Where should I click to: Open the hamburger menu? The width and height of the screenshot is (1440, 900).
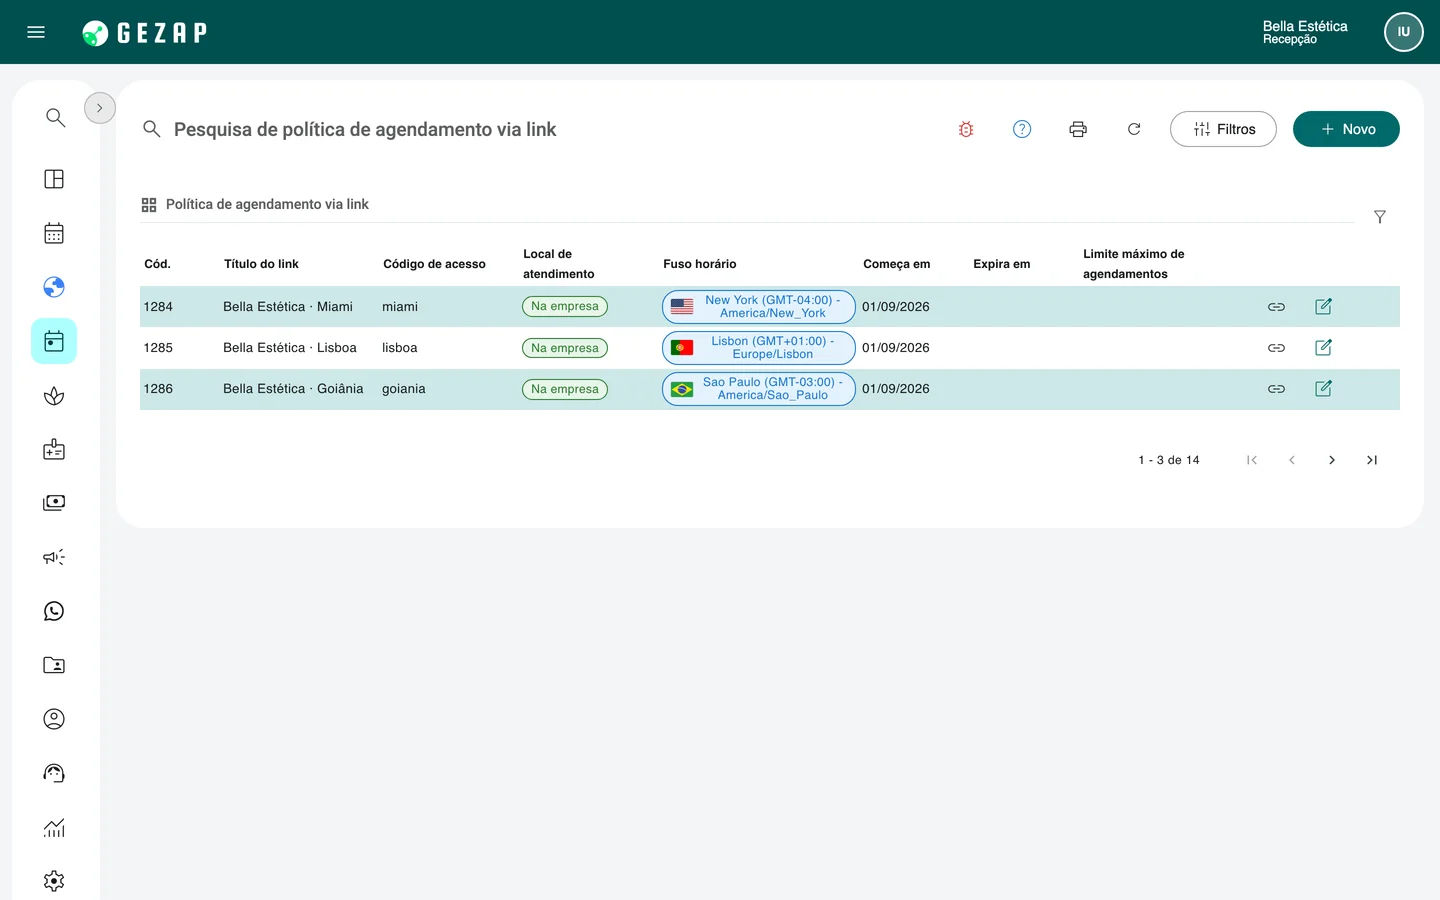coord(36,32)
